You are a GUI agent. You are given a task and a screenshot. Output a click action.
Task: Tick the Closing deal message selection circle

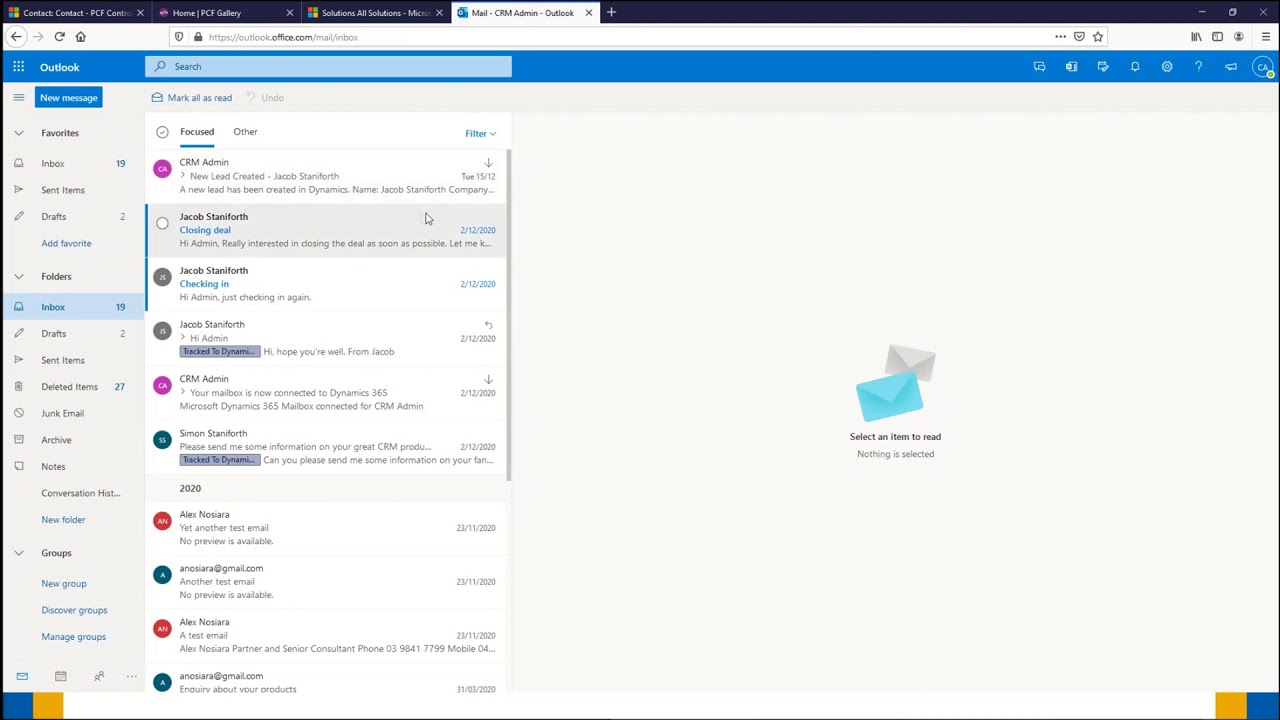click(x=162, y=224)
